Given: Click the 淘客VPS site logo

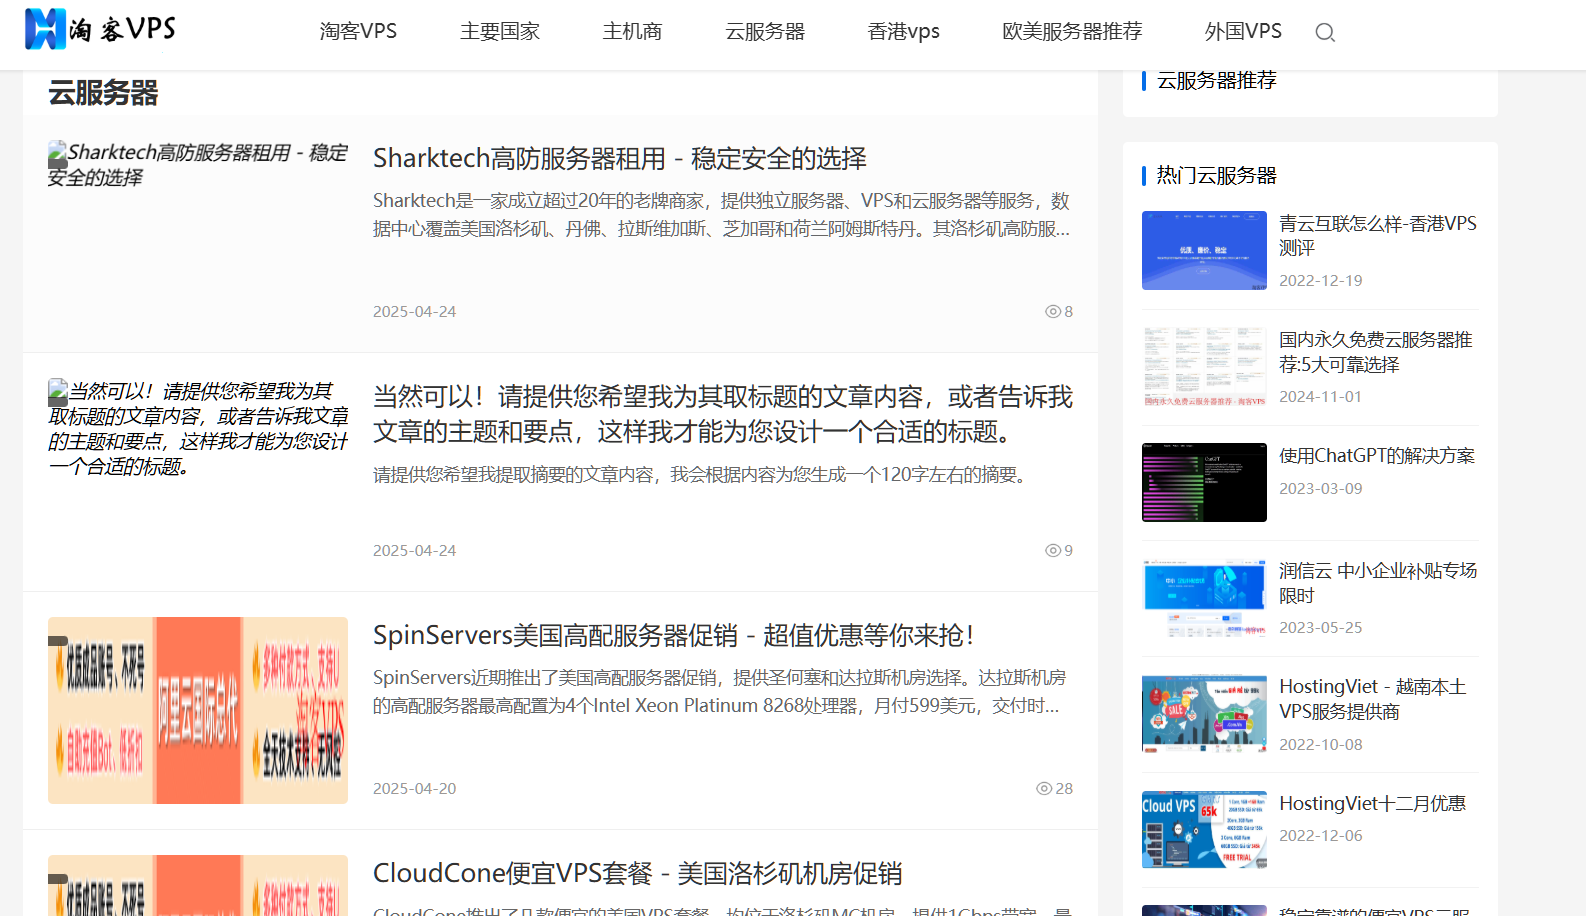Looking at the screenshot, I should click(100, 29).
